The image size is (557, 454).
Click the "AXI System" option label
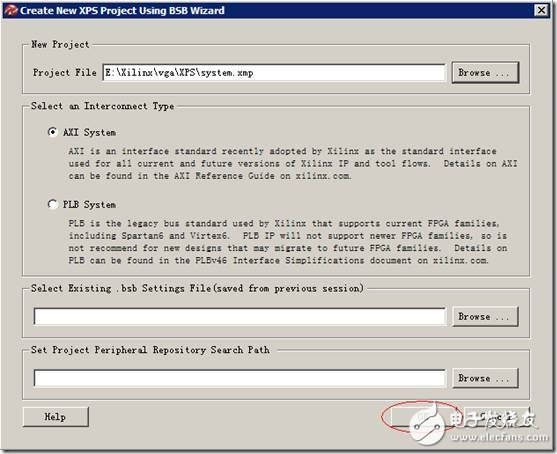click(89, 133)
